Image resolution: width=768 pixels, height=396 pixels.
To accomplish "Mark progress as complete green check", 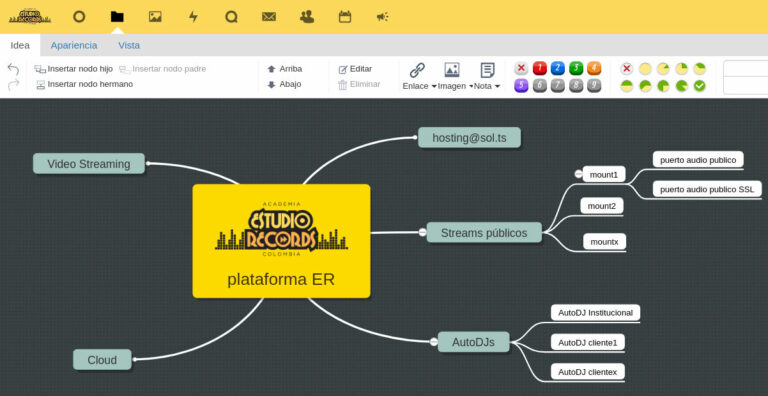I will pyautogui.click(x=699, y=86).
